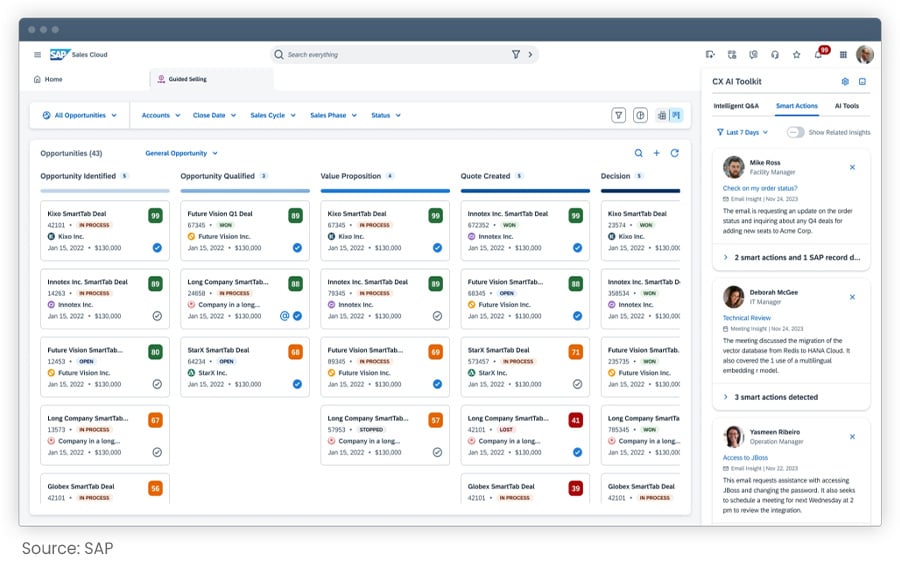Switch to the Intelligent Q&A tab

(x=736, y=106)
